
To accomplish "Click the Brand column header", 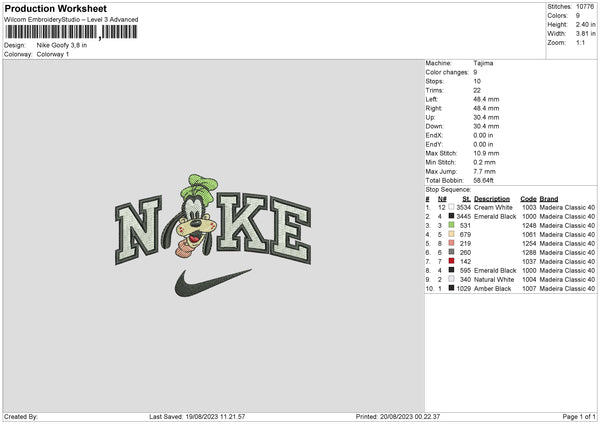I will point(549,199).
